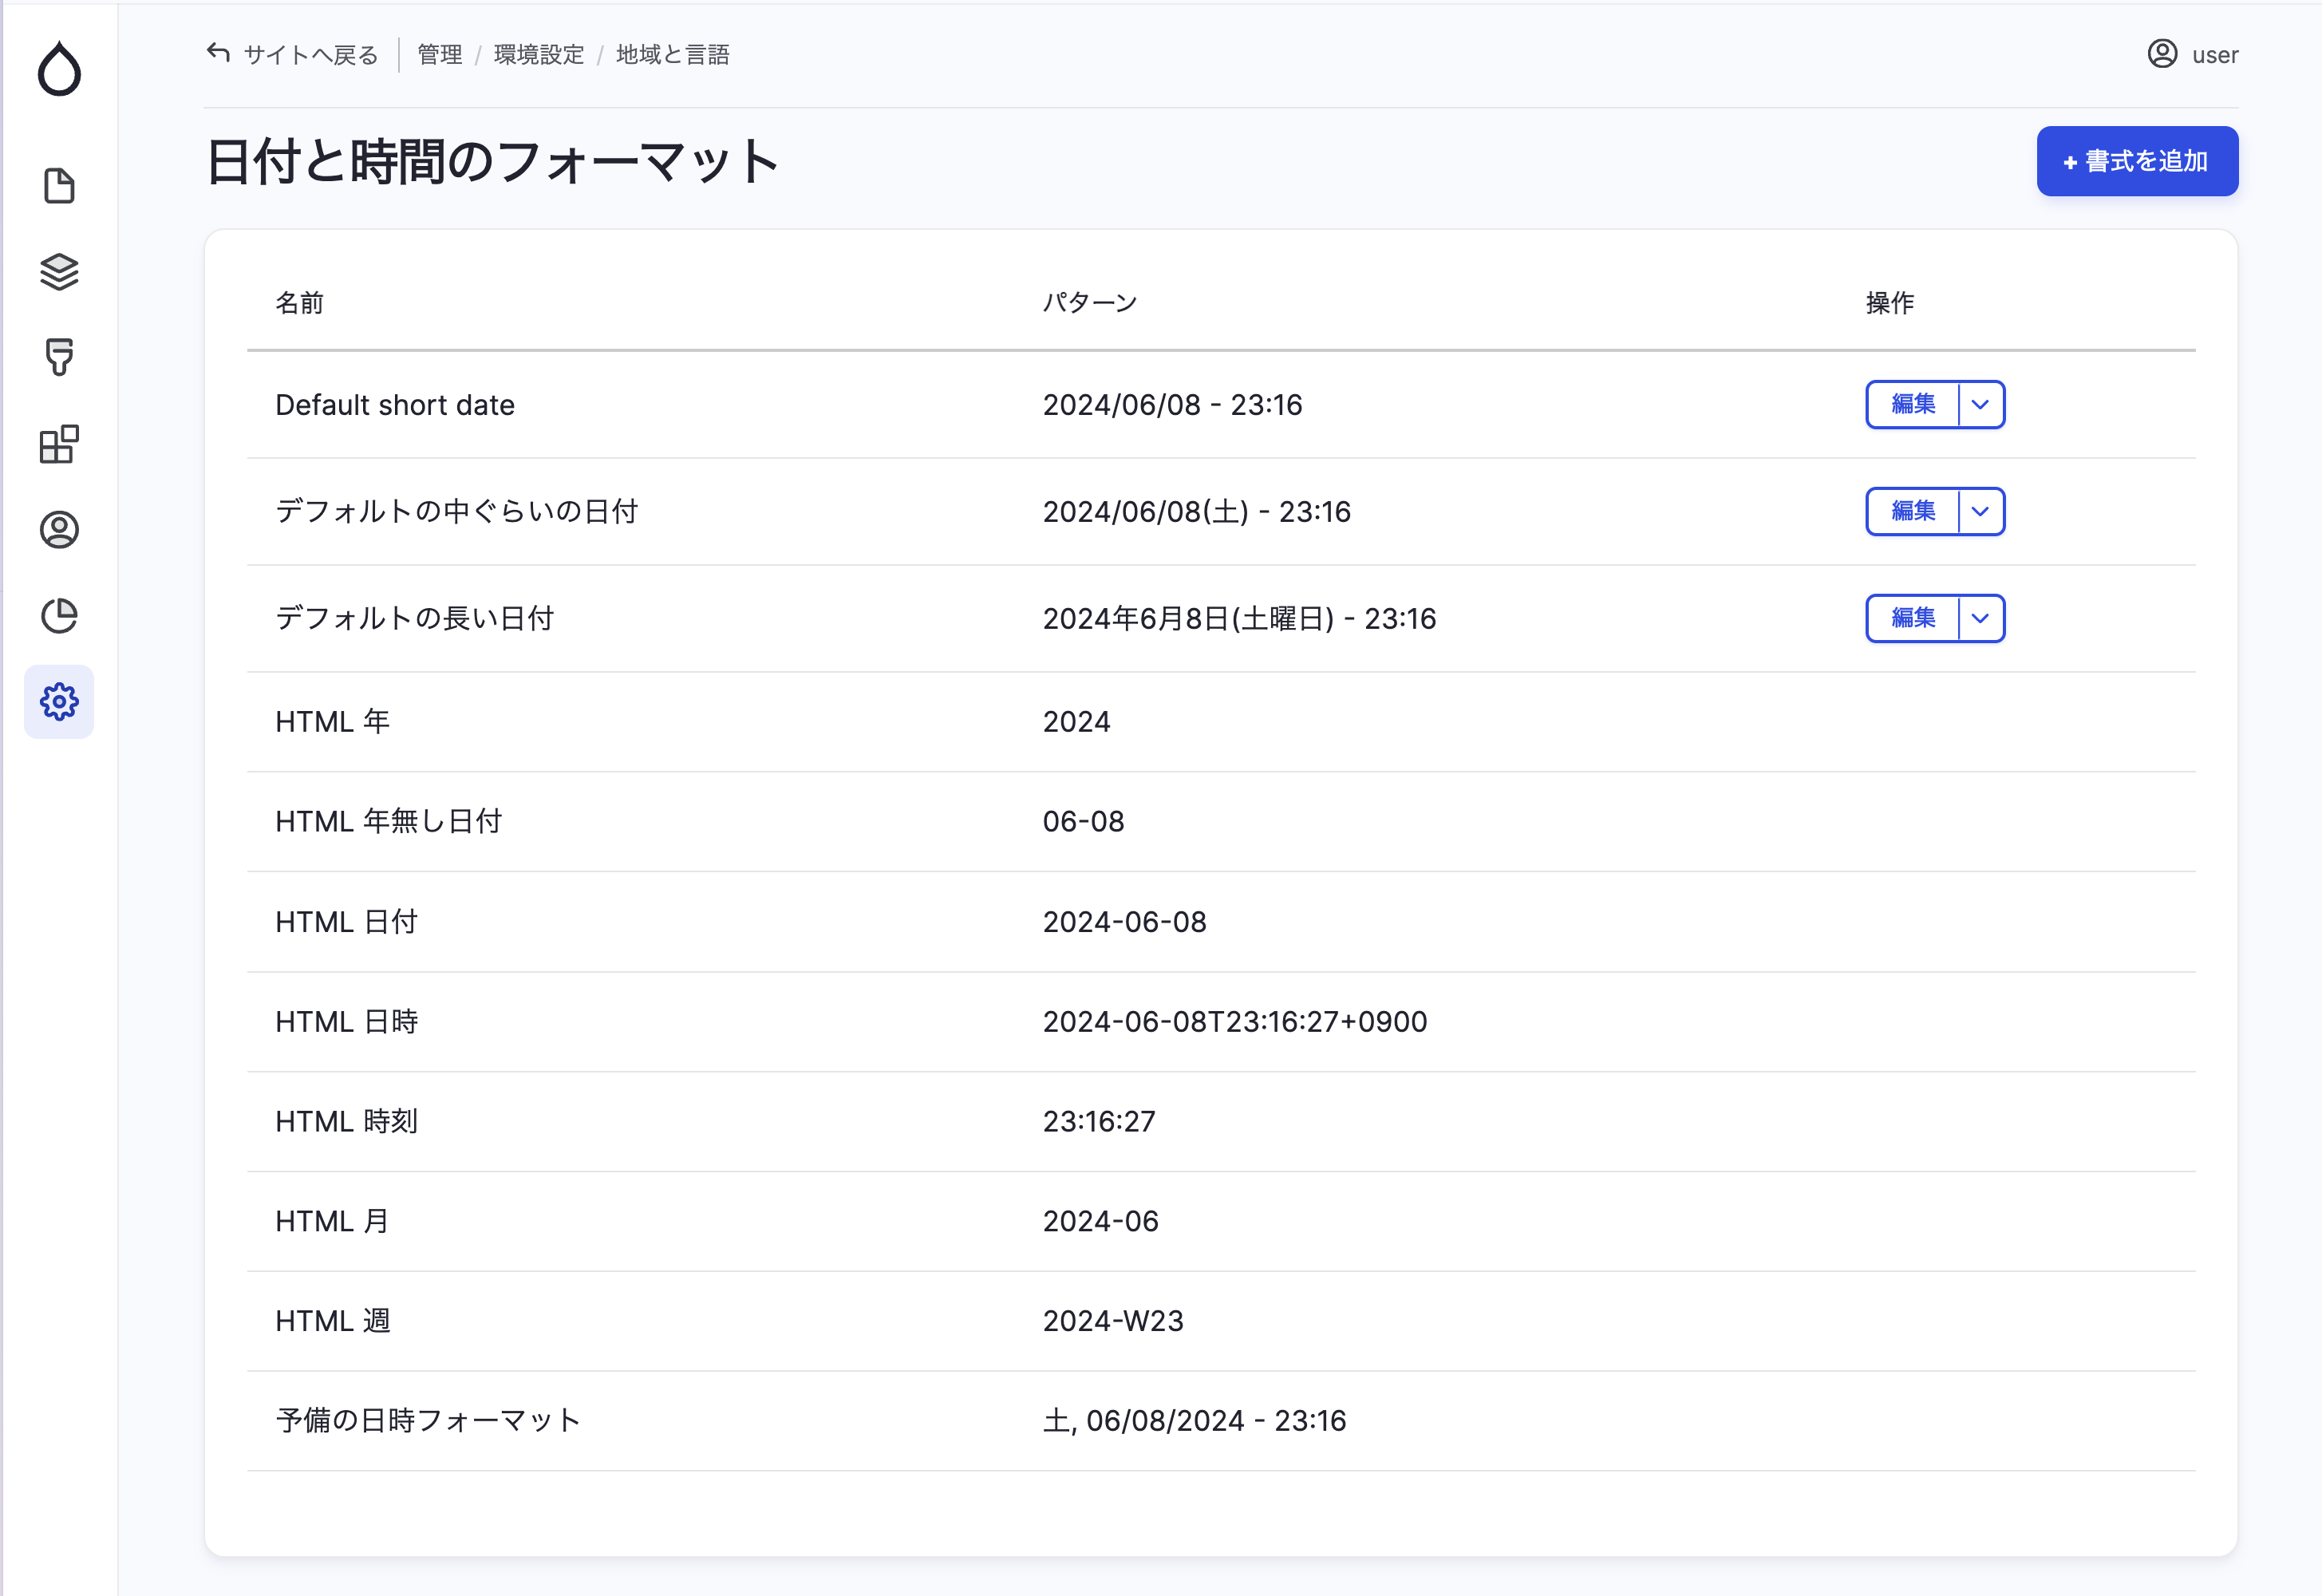2322x1596 pixels.
Task: Navigate to 環境設定 in the breadcrumb
Action: pyautogui.click(x=537, y=54)
